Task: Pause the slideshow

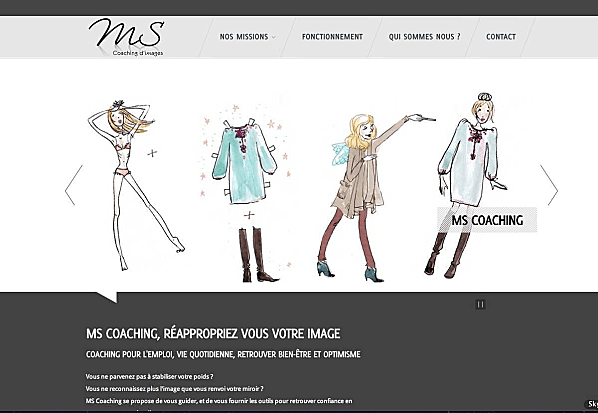Action: click(x=481, y=304)
